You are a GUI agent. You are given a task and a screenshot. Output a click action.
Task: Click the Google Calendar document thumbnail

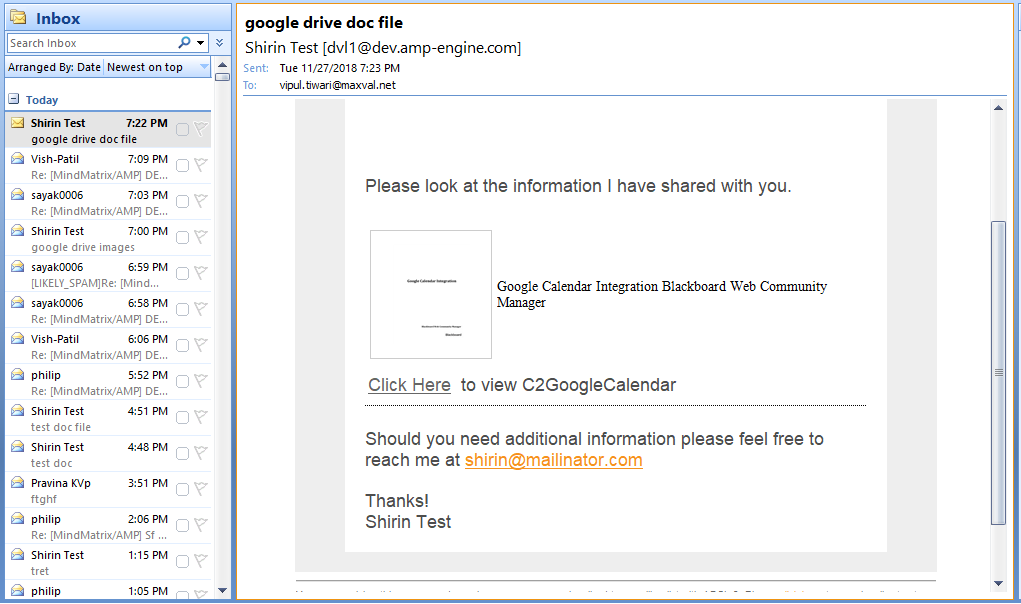click(x=431, y=294)
